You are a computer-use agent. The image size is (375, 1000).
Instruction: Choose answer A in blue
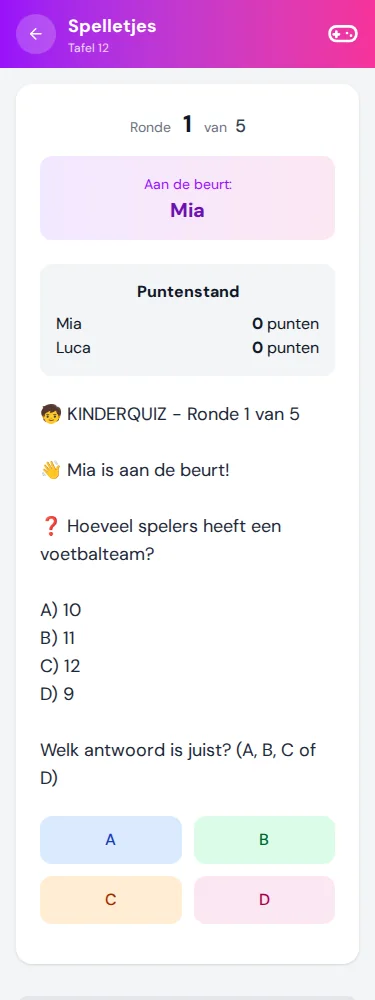click(x=111, y=840)
